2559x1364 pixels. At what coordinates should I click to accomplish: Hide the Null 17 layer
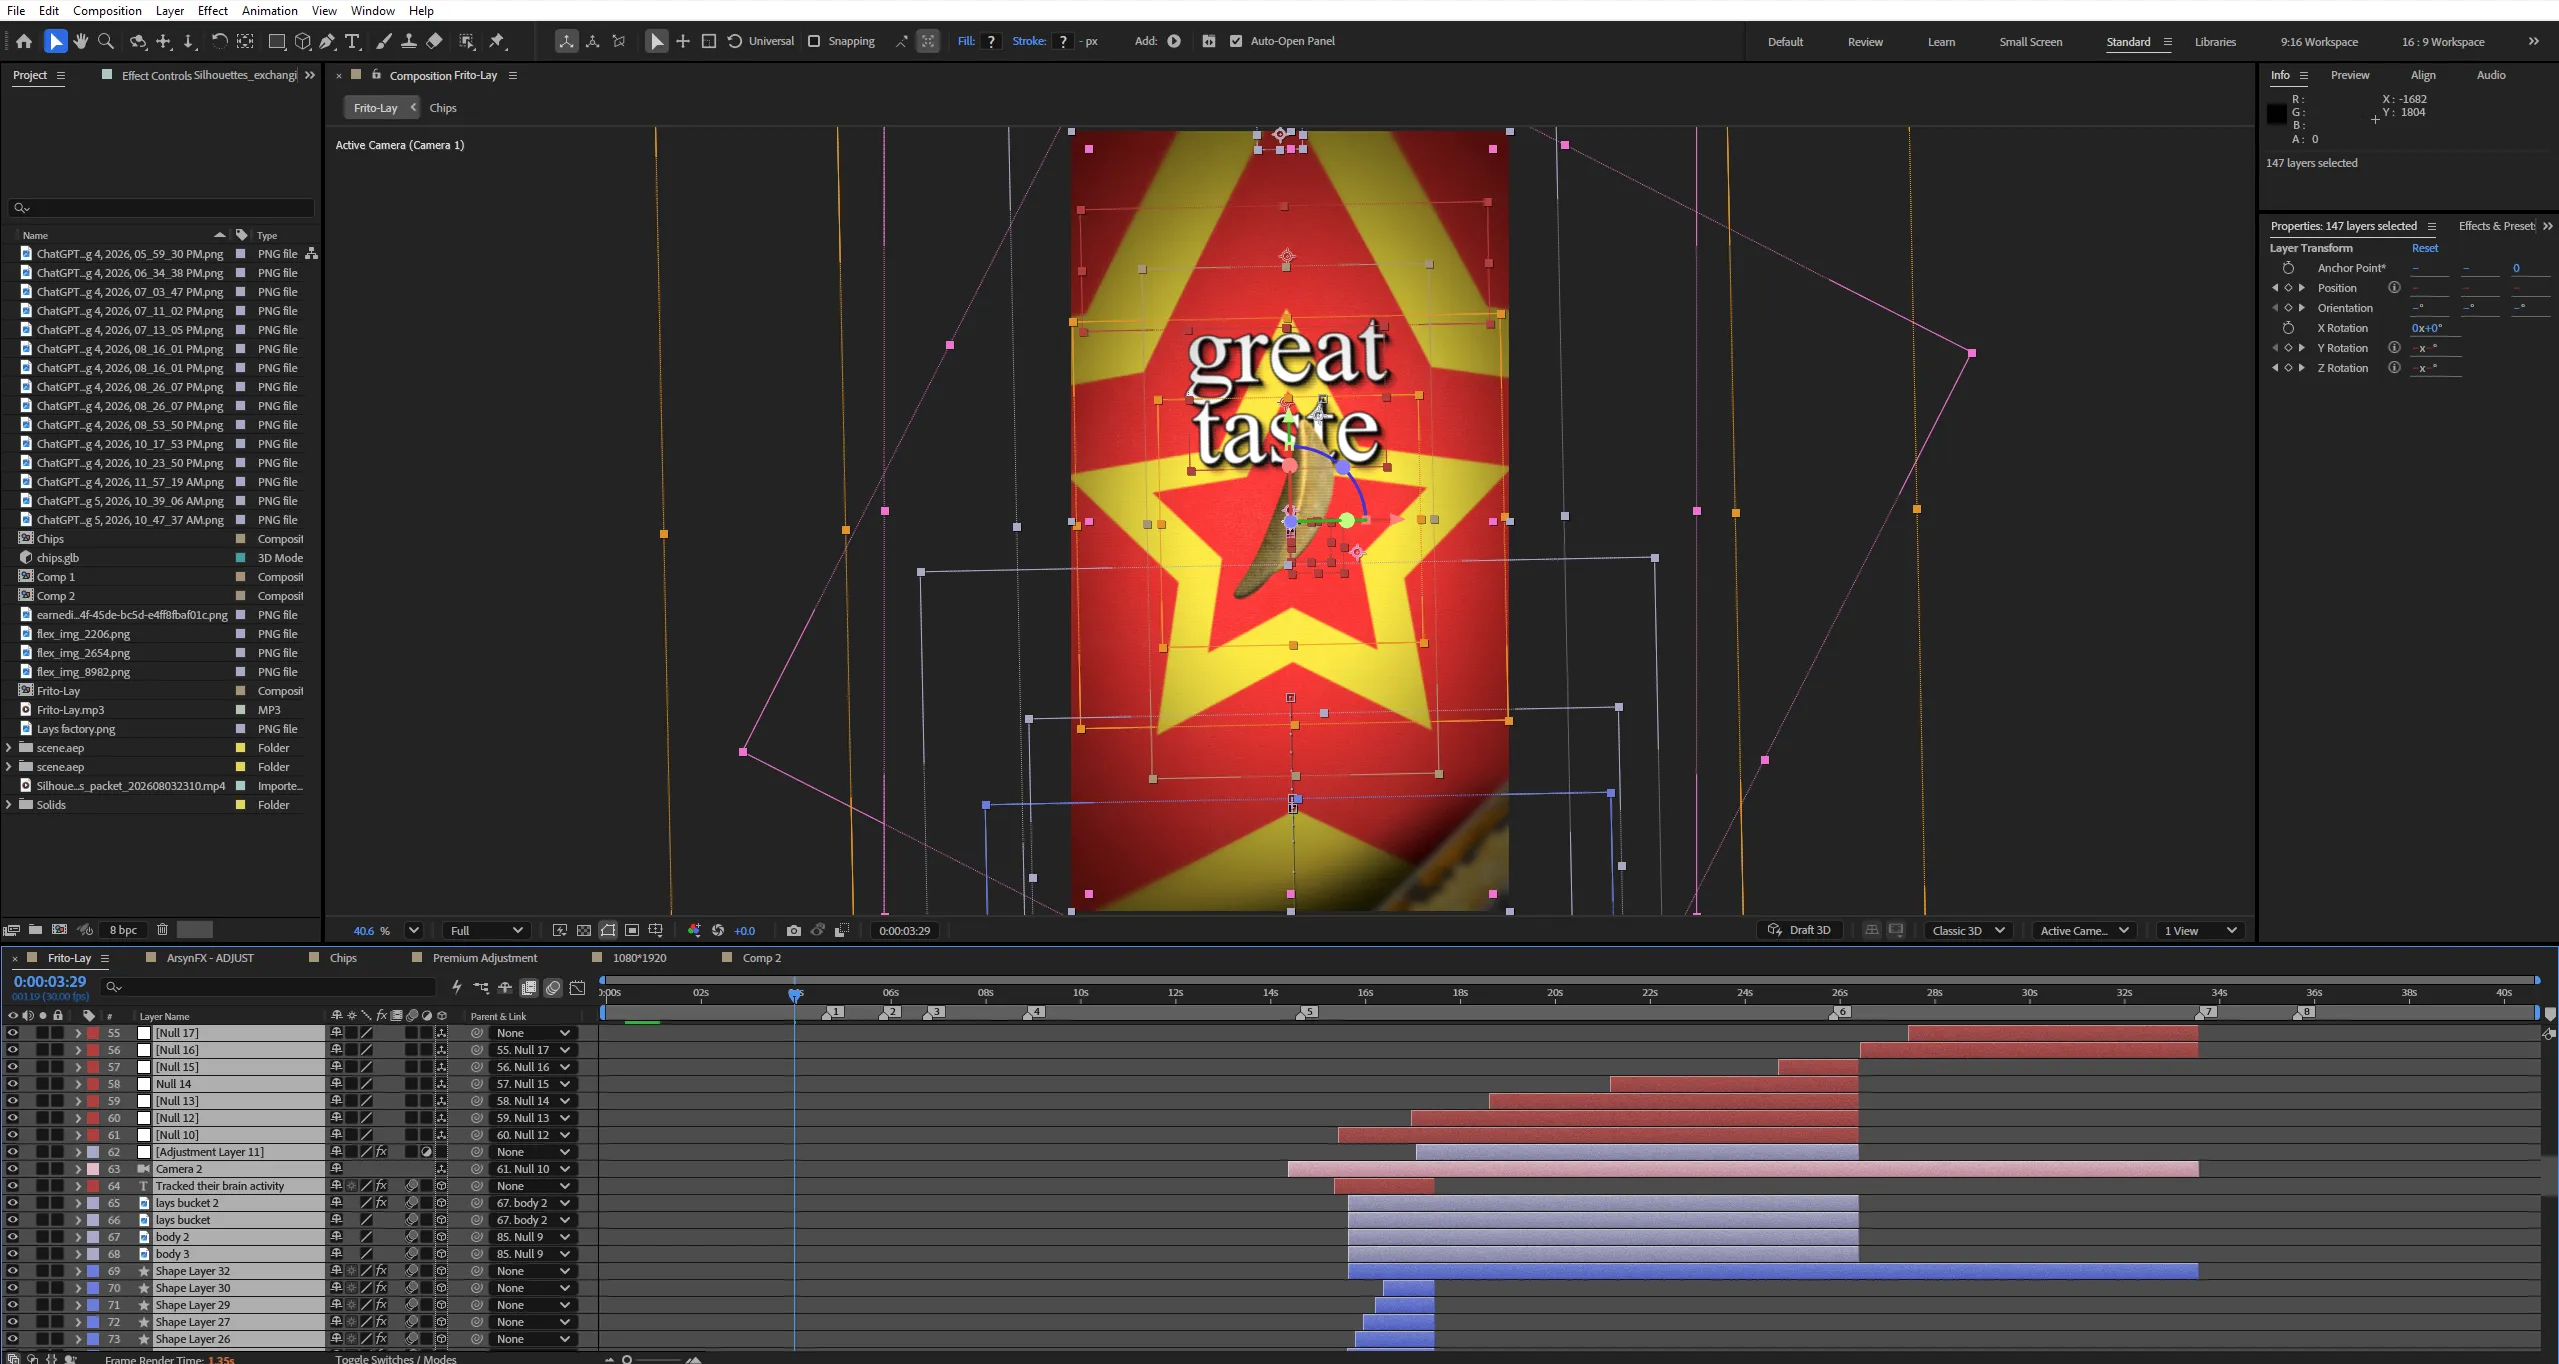pos(12,1033)
